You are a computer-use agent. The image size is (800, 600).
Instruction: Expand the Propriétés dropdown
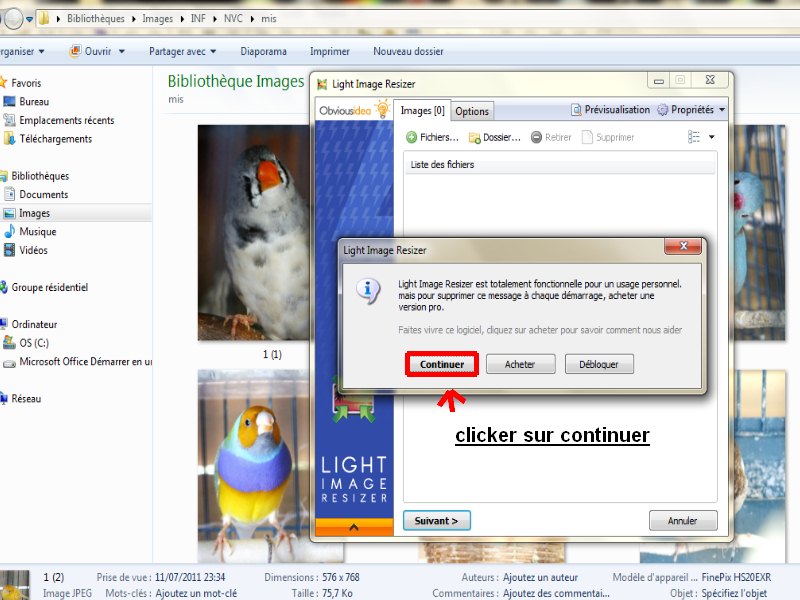[722, 110]
